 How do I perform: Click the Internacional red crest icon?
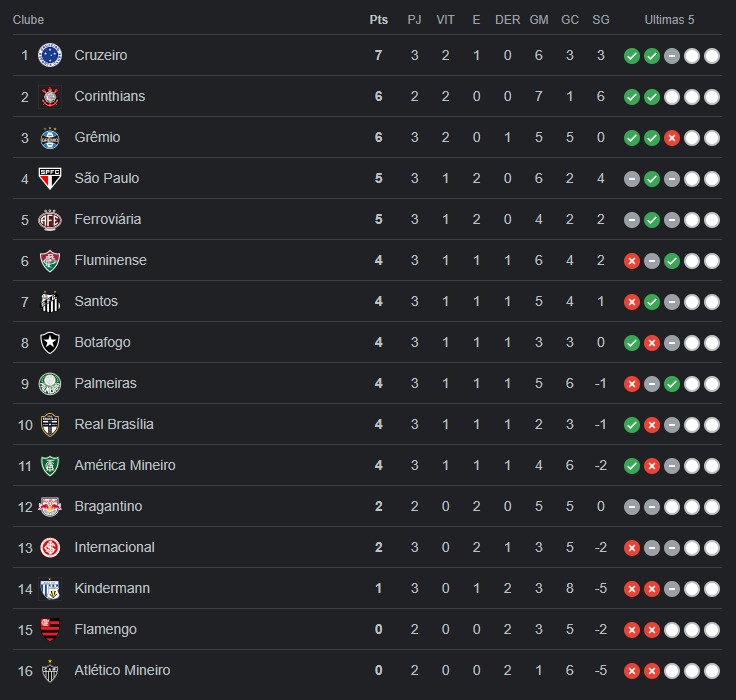pyautogui.click(x=50, y=547)
